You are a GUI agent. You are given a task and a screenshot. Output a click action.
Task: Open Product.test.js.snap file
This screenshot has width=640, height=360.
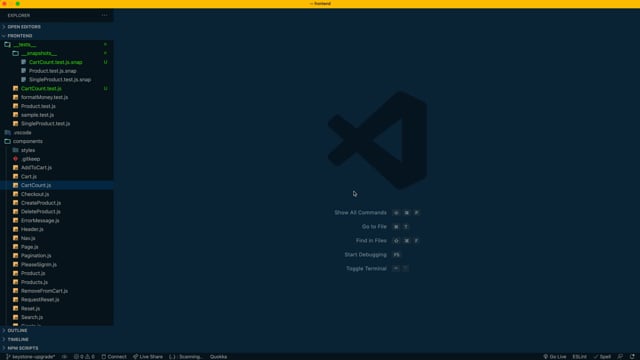(x=57, y=71)
